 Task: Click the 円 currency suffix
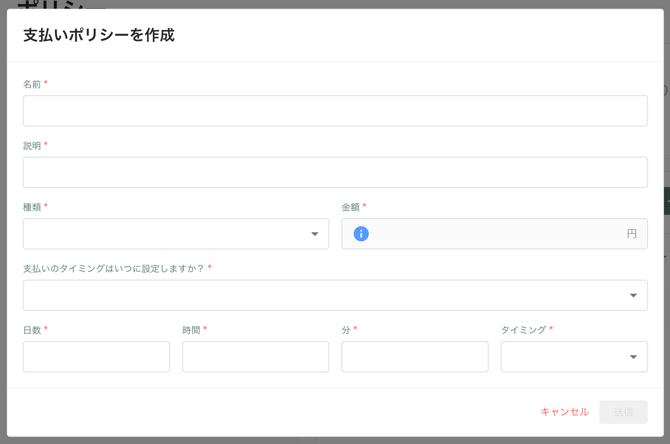tap(631, 234)
